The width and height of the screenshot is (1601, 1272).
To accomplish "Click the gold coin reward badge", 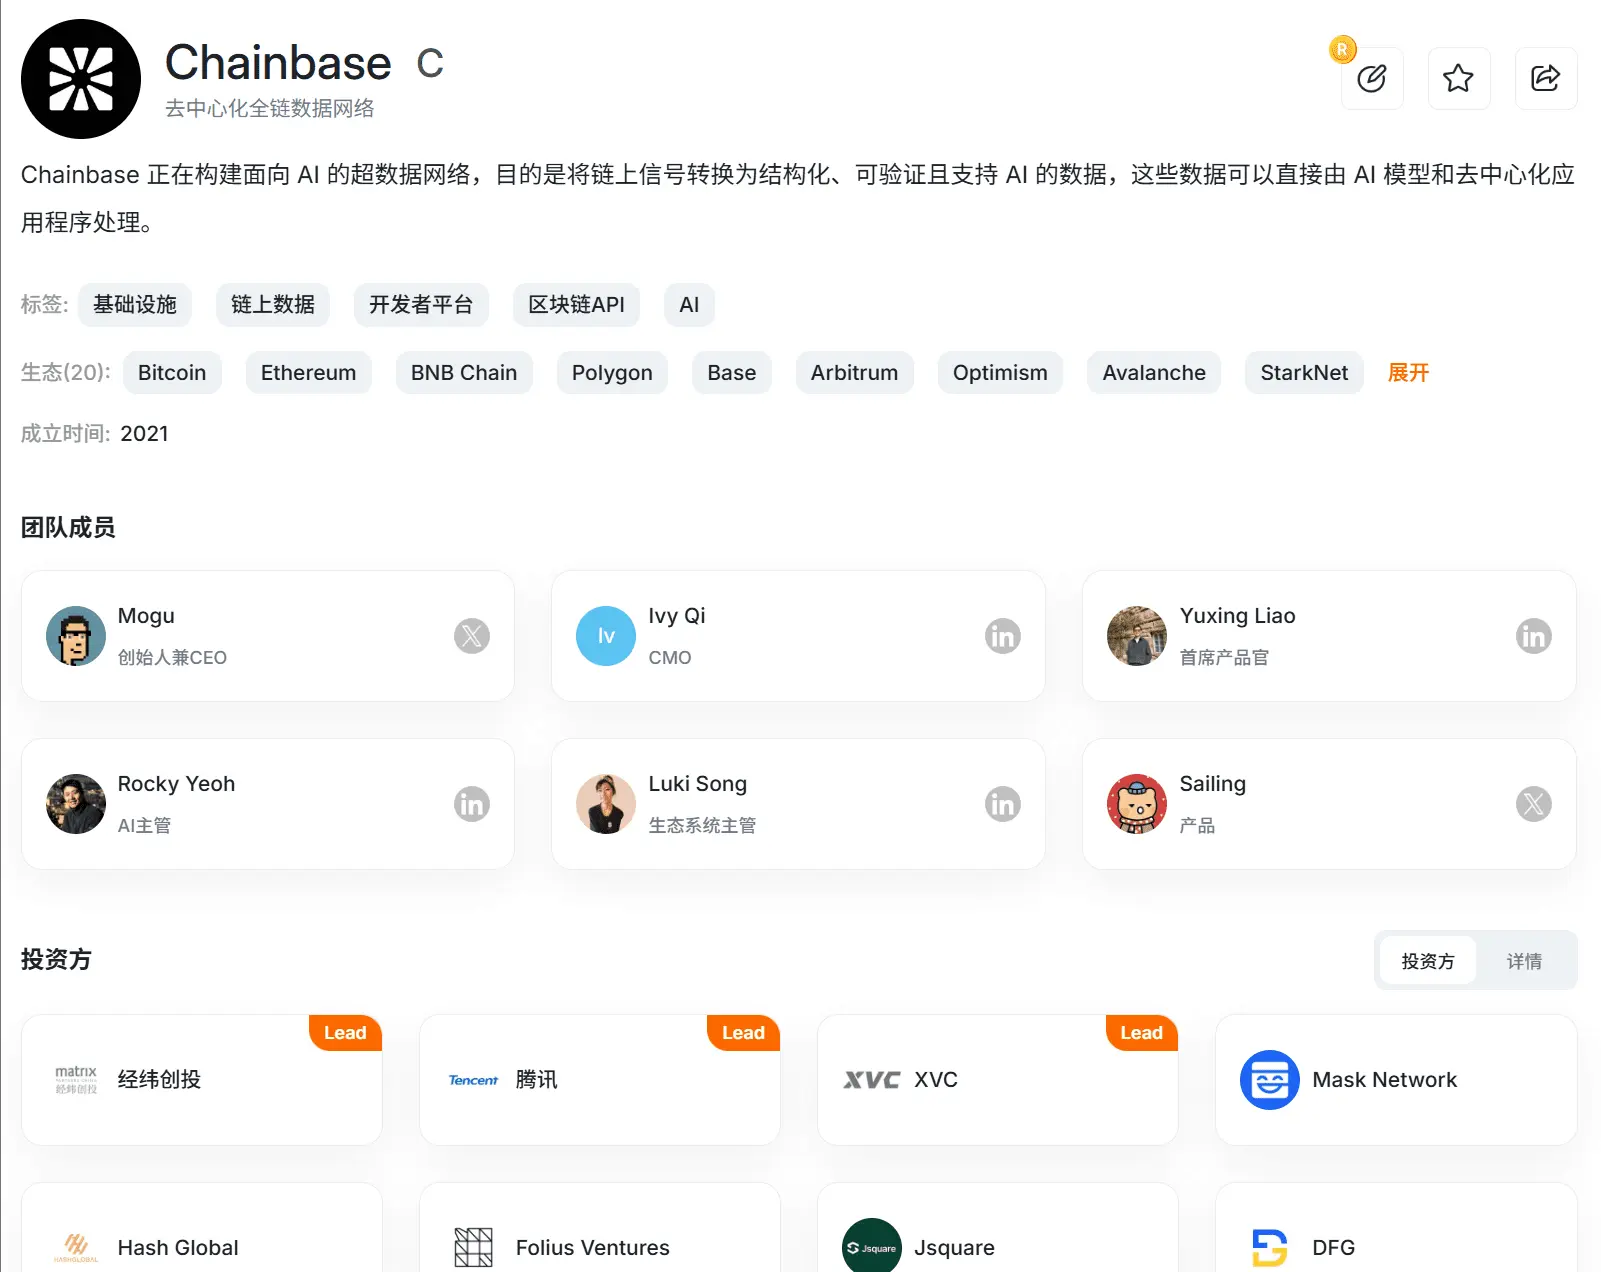I will click(1342, 49).
